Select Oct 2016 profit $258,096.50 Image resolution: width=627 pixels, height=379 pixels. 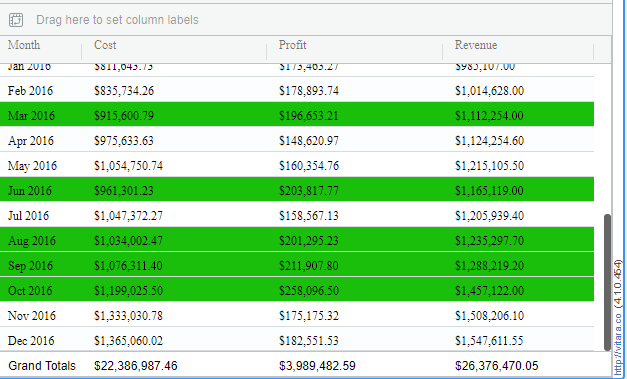(x=309, y=291)
